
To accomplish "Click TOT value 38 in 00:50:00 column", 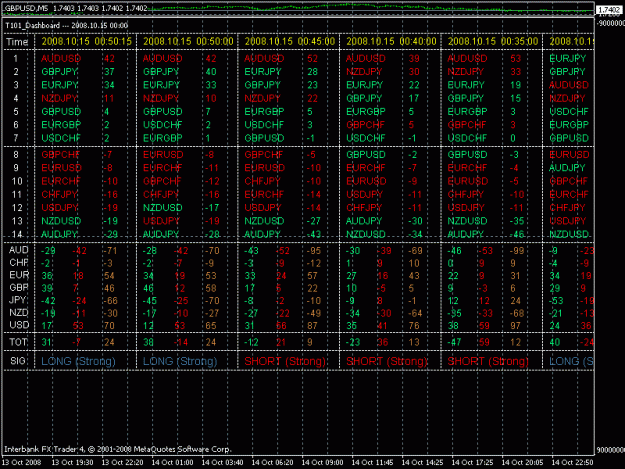I will [148, 342].
